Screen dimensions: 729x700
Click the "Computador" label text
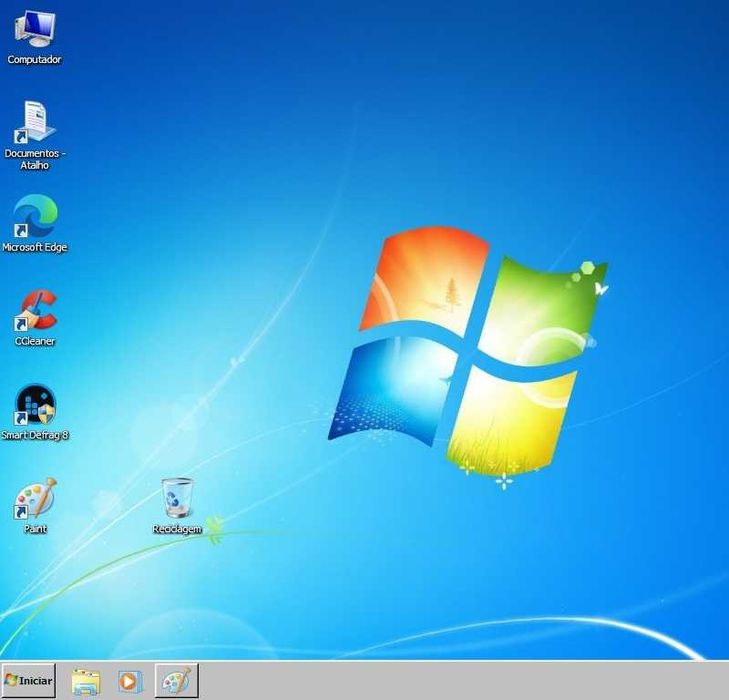tap(34, 59)
